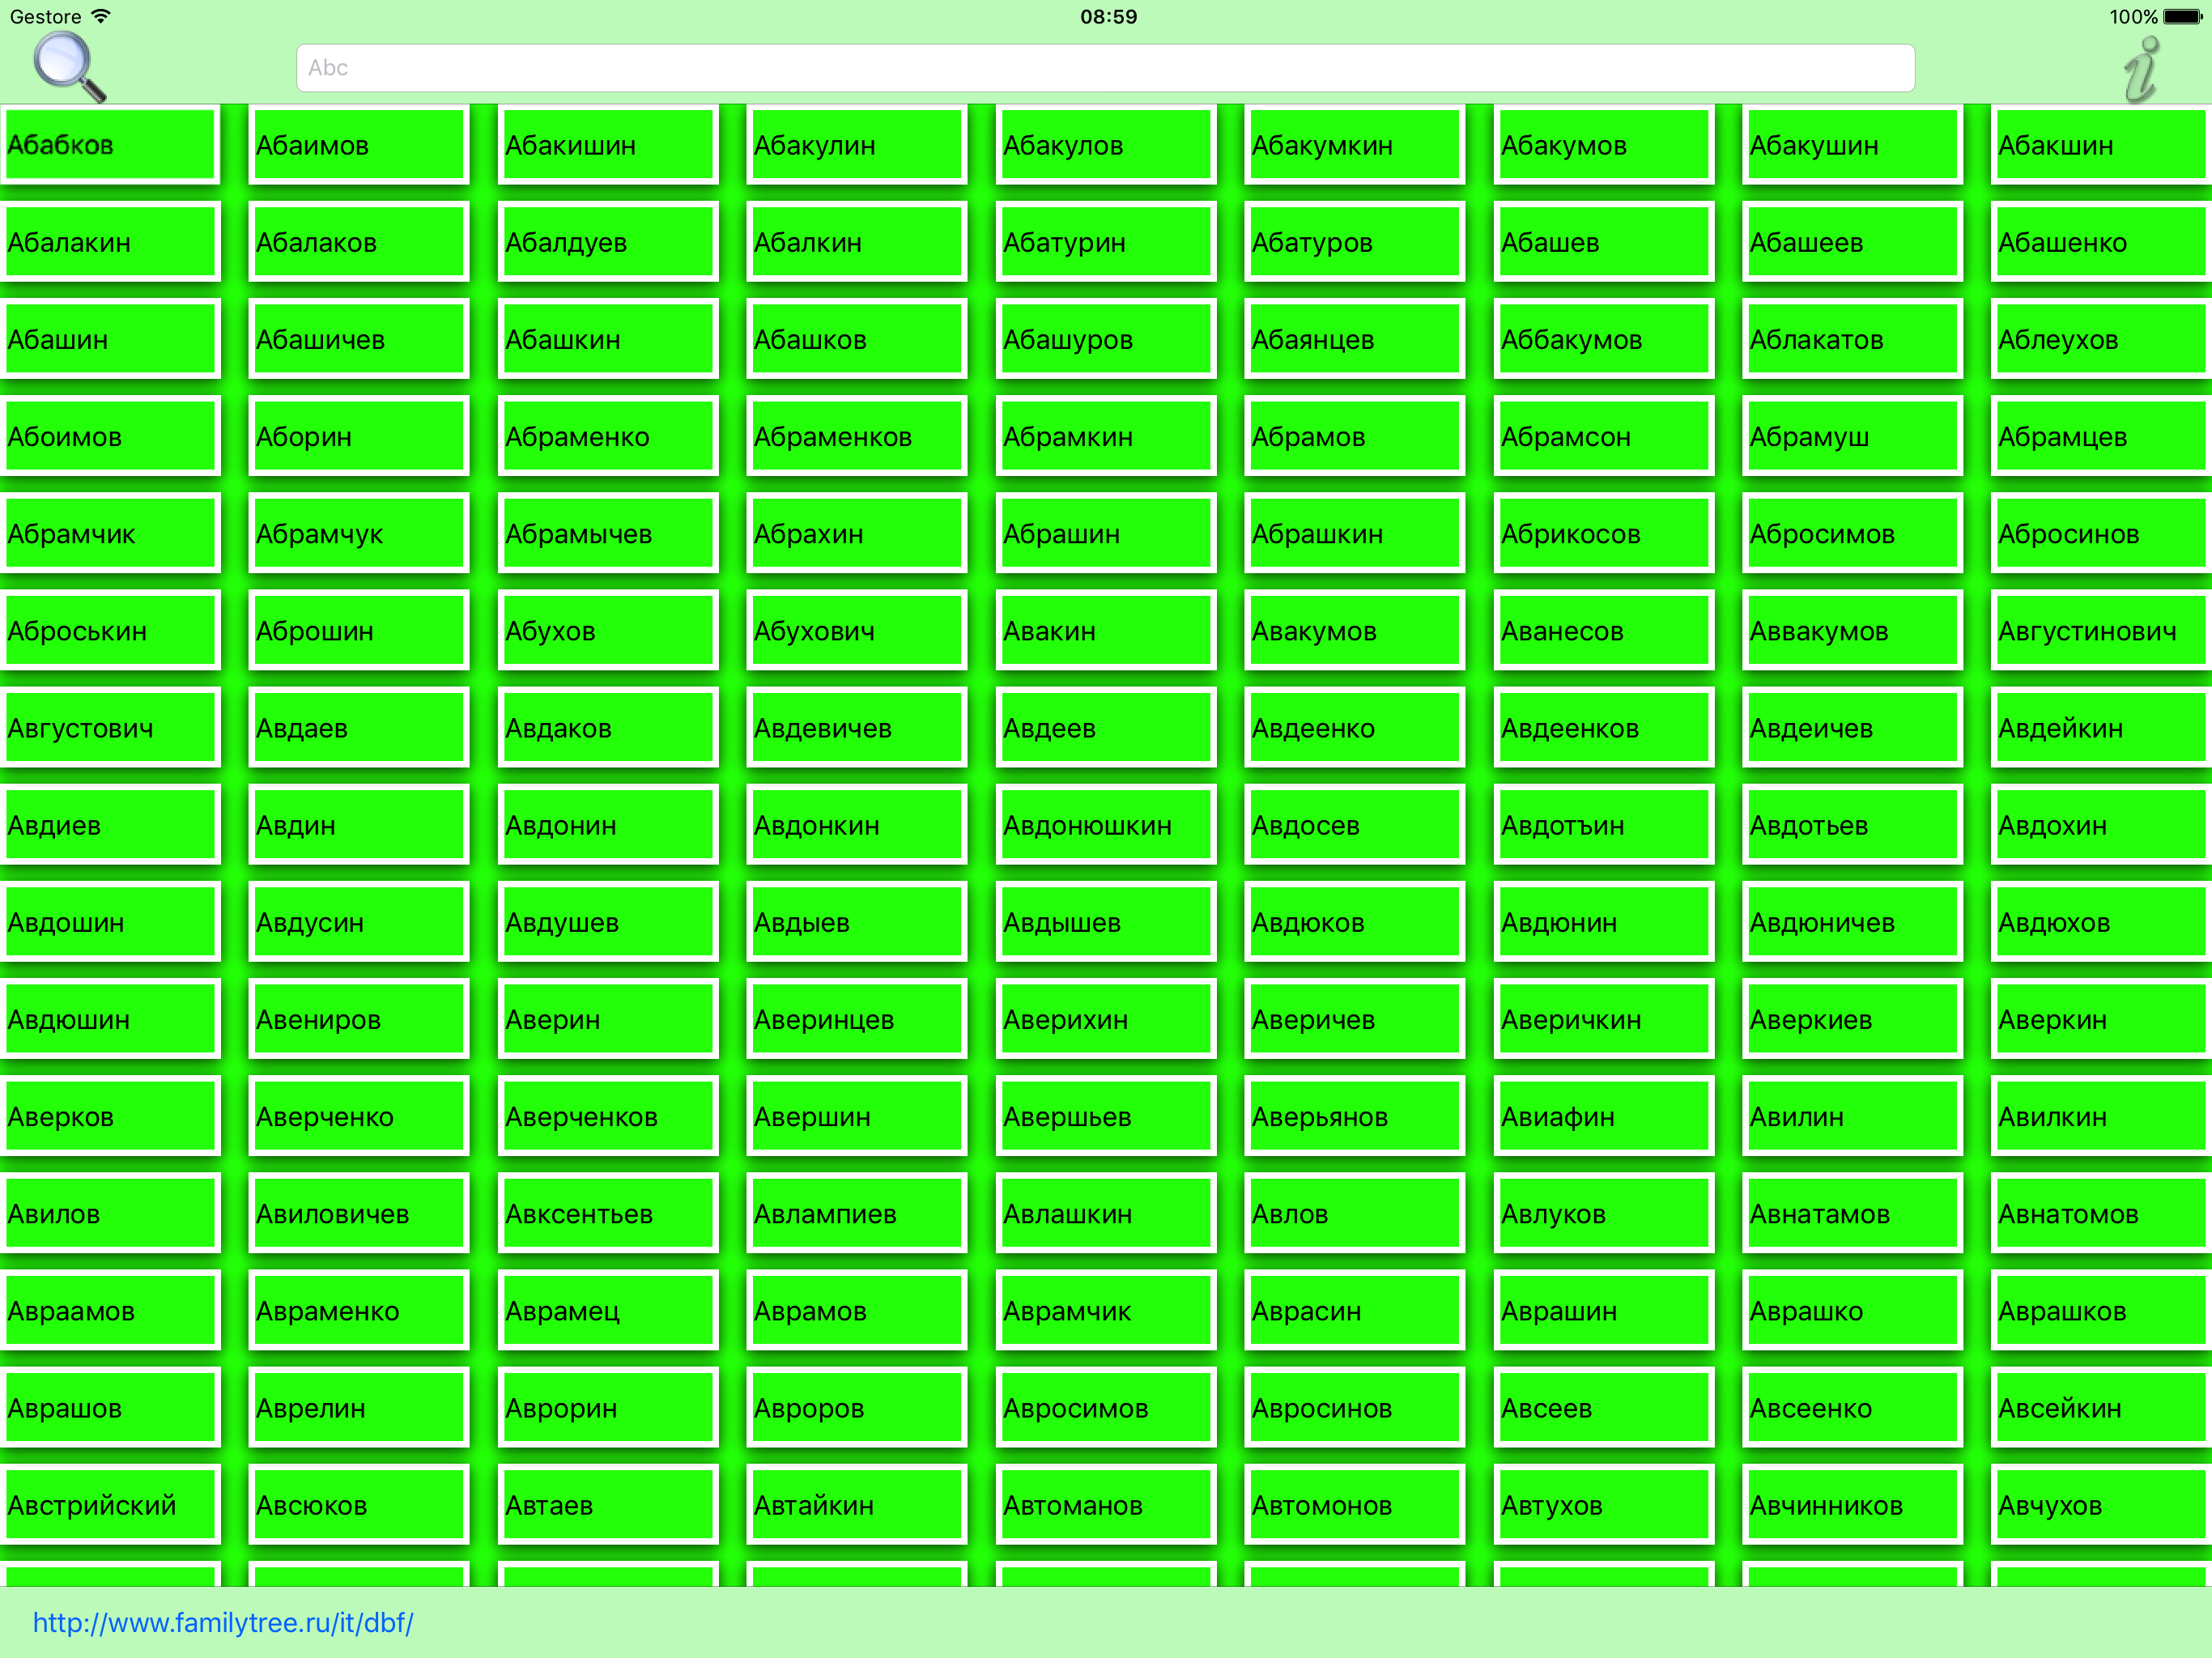Tap the surname Авдейкин
This screenshot has width=2212, height=1658.
click(2101, 728)
